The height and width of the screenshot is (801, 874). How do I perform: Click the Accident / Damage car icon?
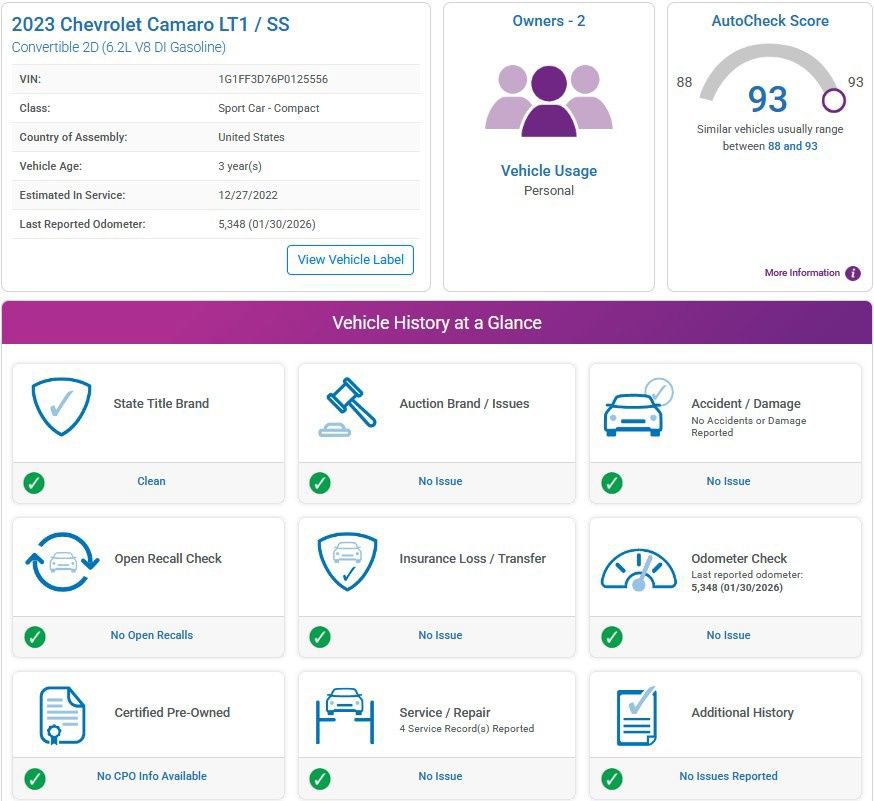tap(638, 407)
